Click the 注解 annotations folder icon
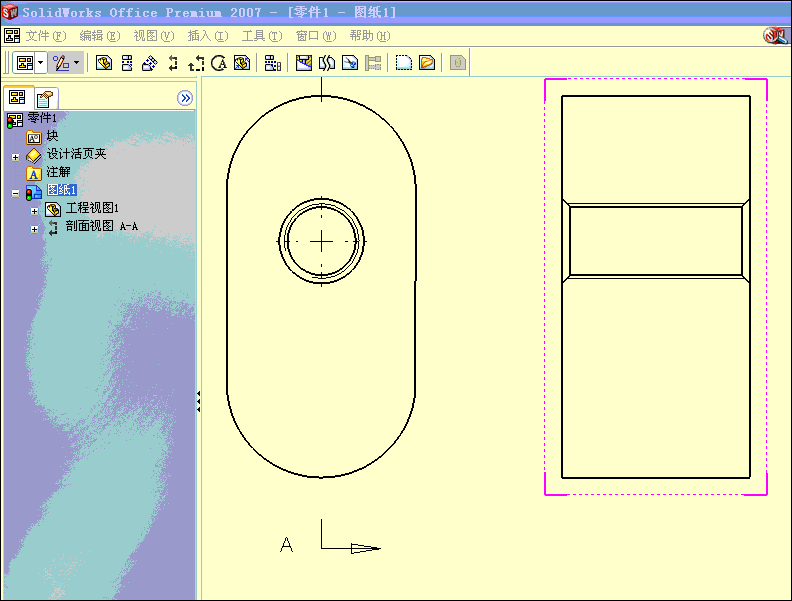This screenshot has width=792, height=601. [x=34, y=174]
